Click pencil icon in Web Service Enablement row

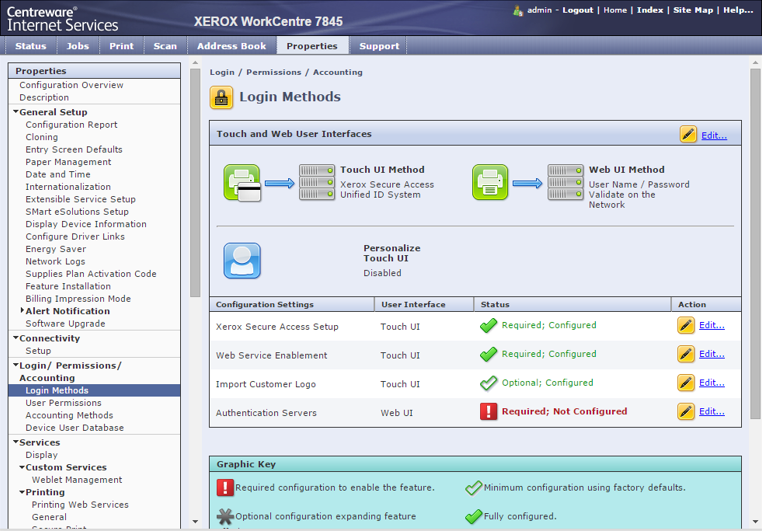[x=686, y=354]
